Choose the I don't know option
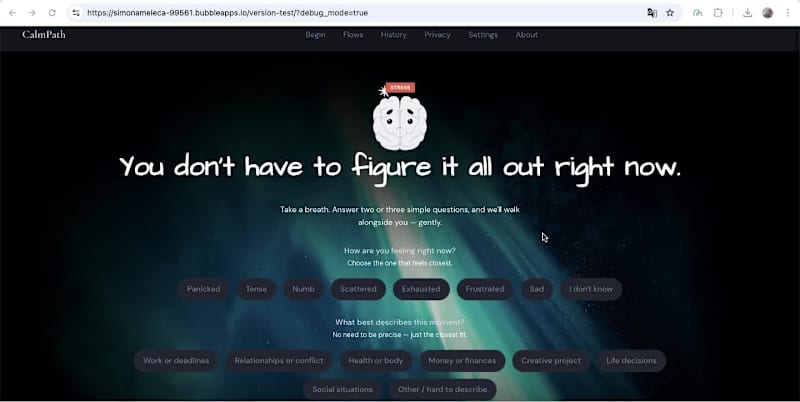The height and width of the screenshot is (402, 800). pos(591,289)
